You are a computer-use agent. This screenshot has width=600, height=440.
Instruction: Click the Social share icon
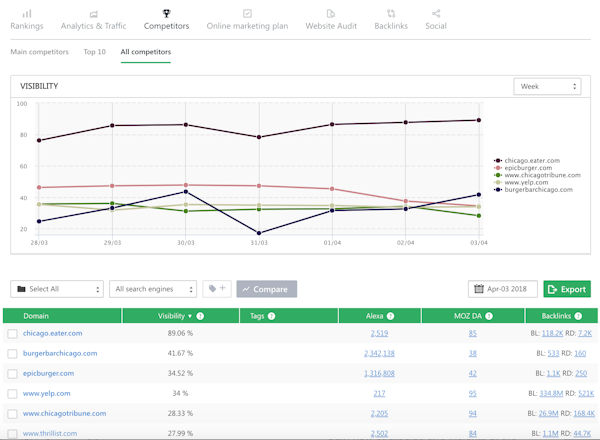435,13
